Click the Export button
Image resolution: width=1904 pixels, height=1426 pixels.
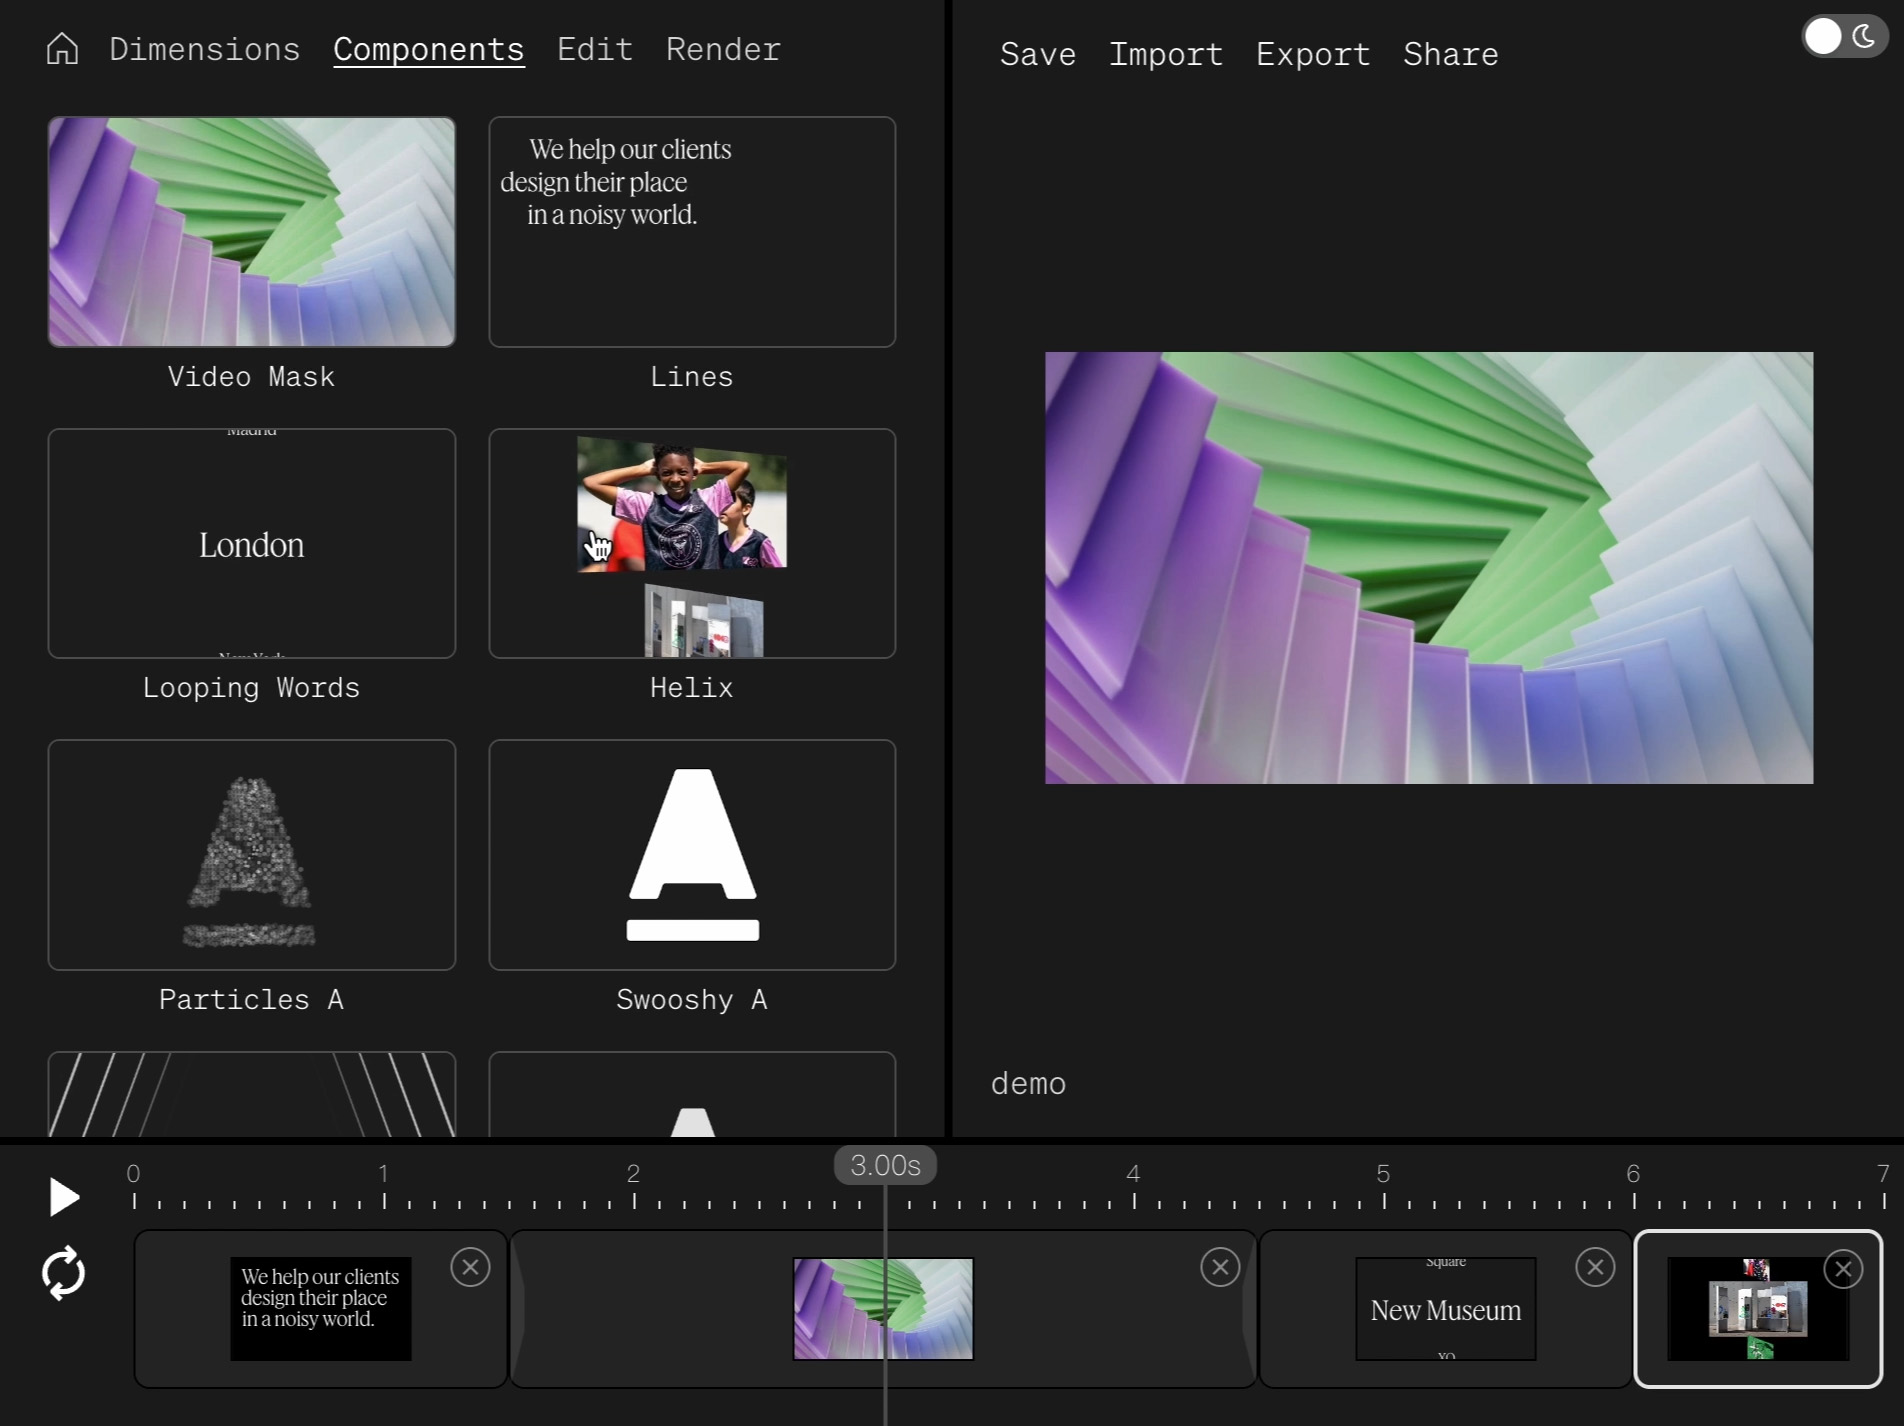click(x=1312, y=54)
